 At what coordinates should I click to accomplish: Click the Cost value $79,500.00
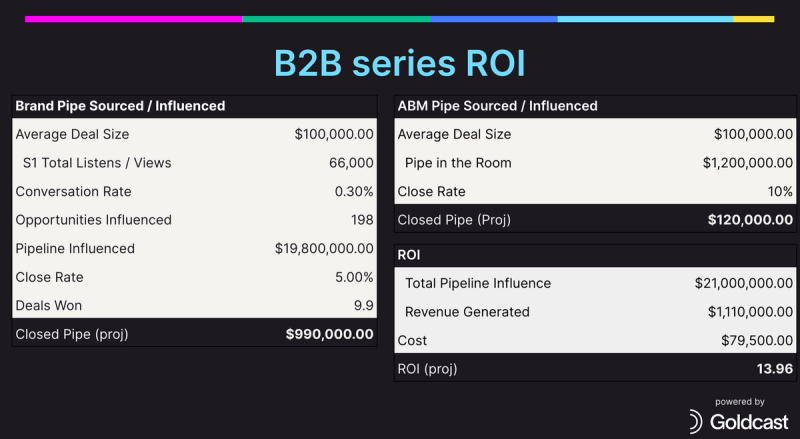(757, 340)
